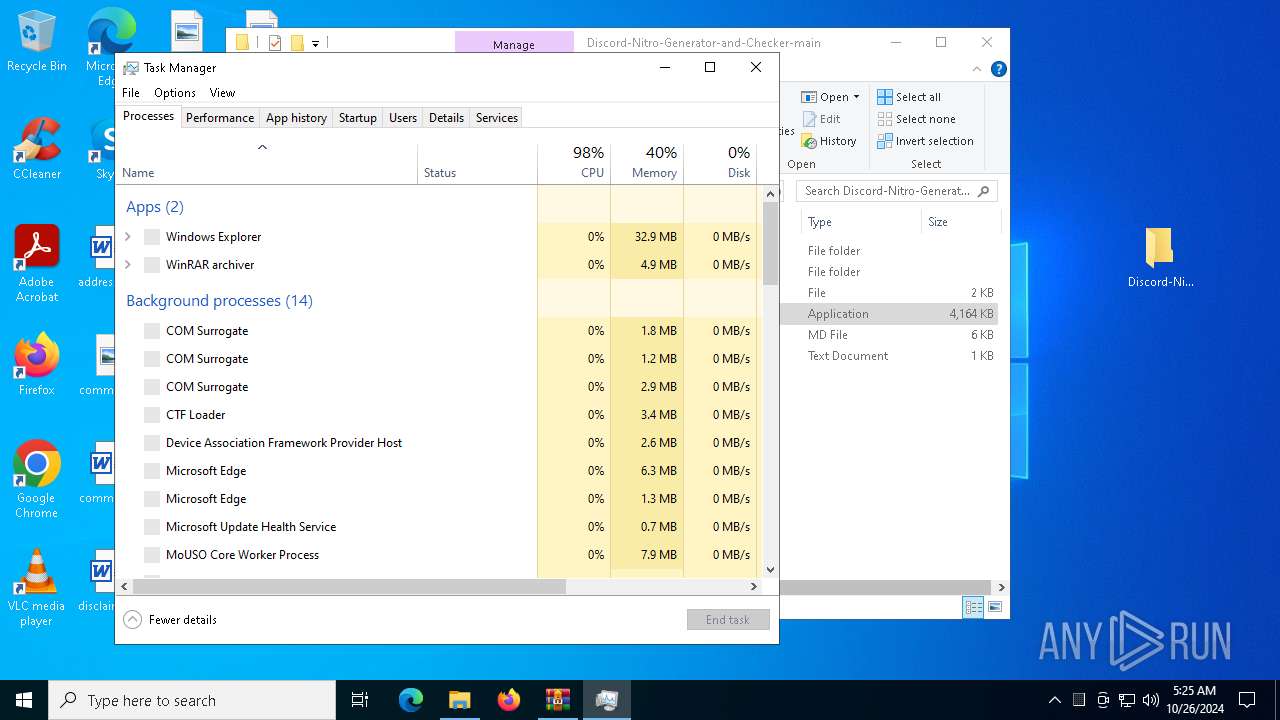Screen dimensions: 1280x720
Task: Open the View menu in Task Manager
Action: (222, 93)
